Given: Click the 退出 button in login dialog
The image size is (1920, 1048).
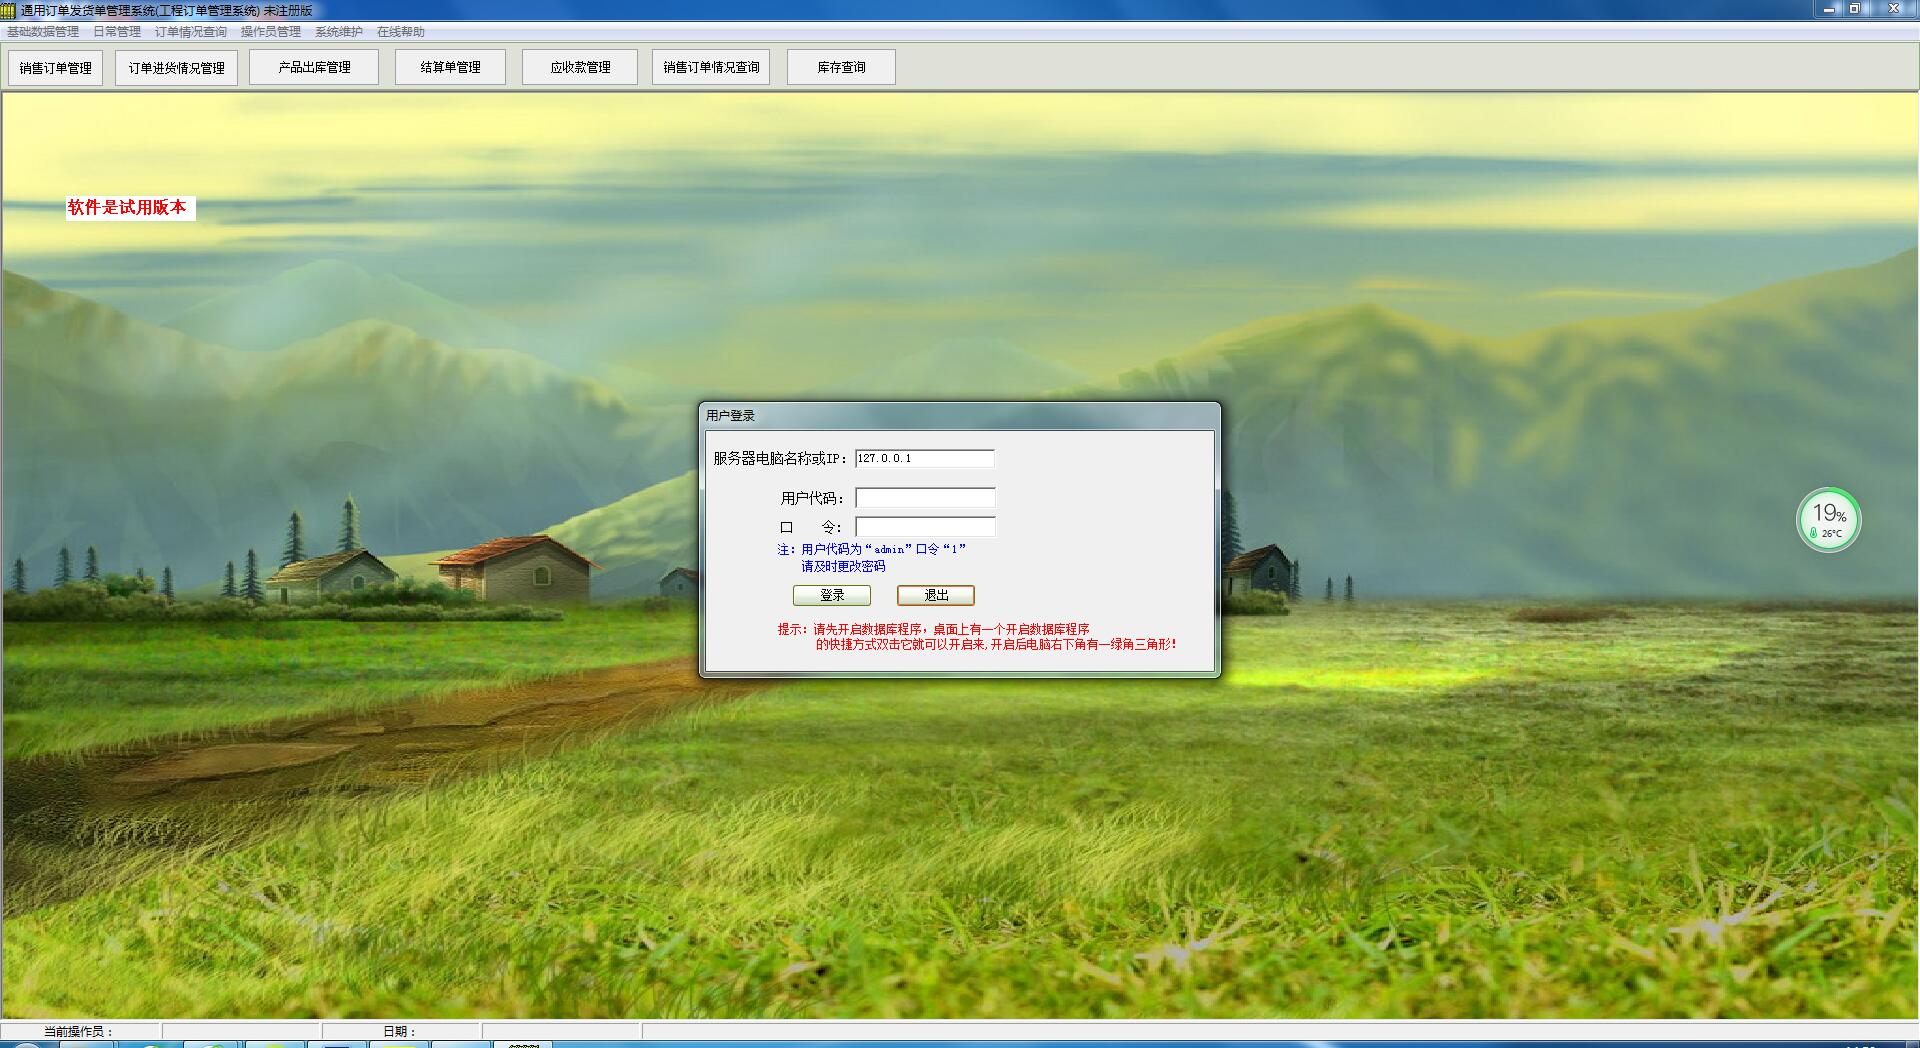Looking at the screenshot, I should pos(936,595).
